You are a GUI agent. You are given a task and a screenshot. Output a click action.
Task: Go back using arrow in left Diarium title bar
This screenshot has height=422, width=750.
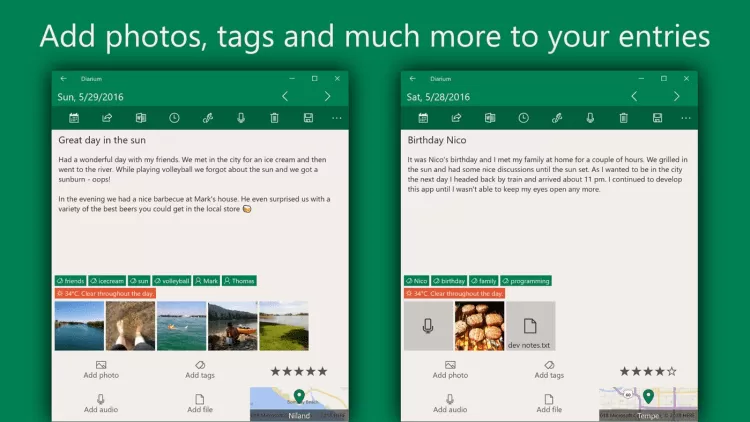64,78
